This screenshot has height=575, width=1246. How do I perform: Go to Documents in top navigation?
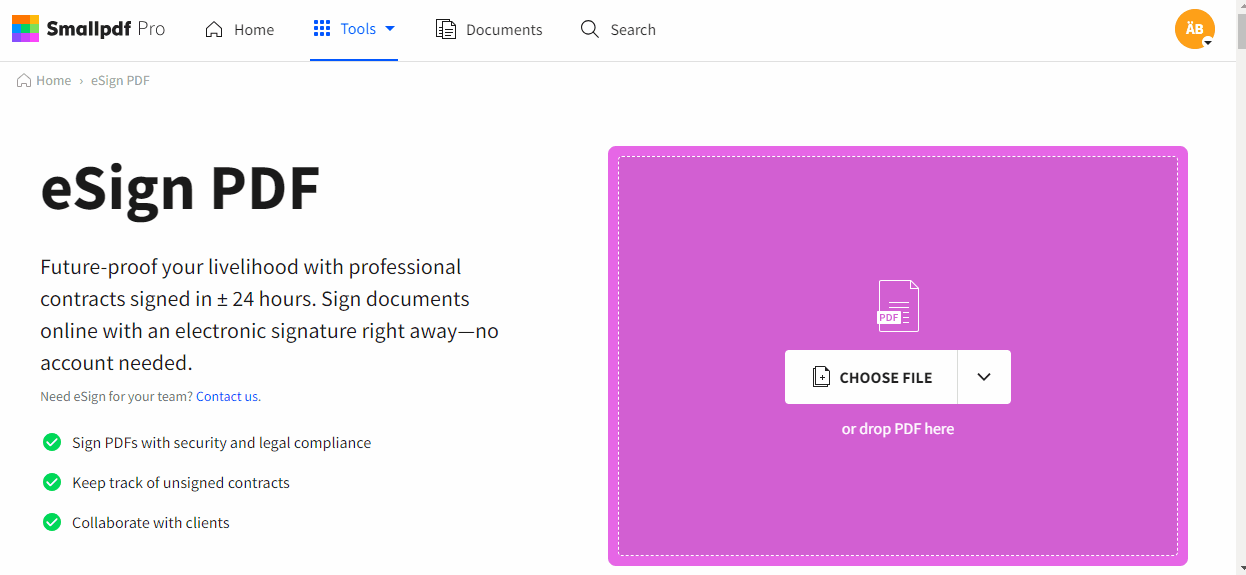tap(489, 30)
